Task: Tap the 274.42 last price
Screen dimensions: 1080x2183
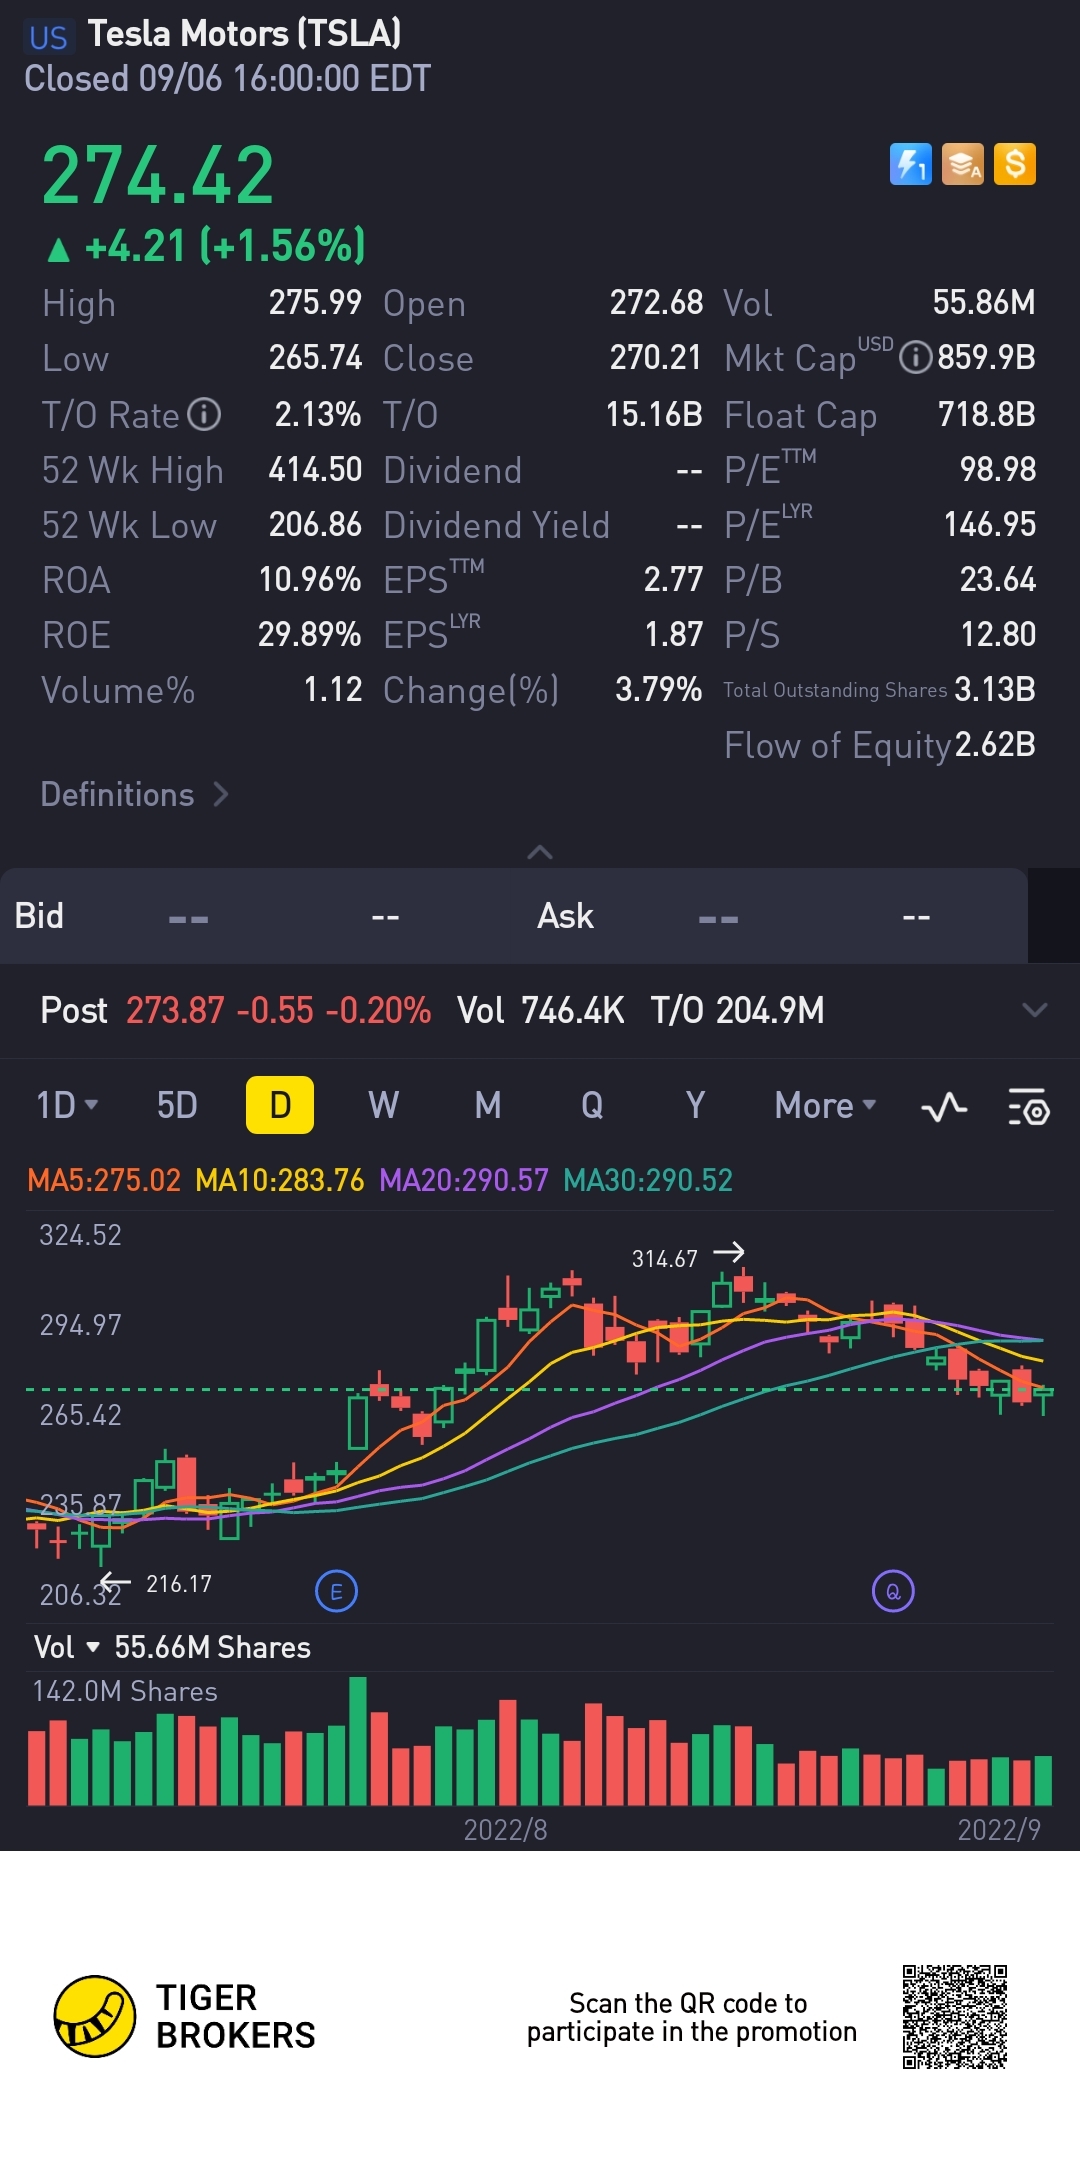Action: pyautogui.click(x=158, y=175)
